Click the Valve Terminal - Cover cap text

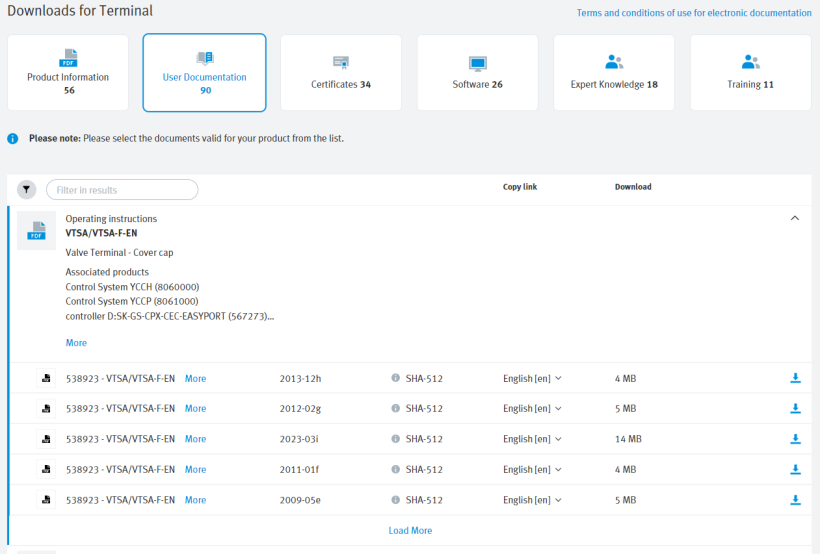pos(119,253)
